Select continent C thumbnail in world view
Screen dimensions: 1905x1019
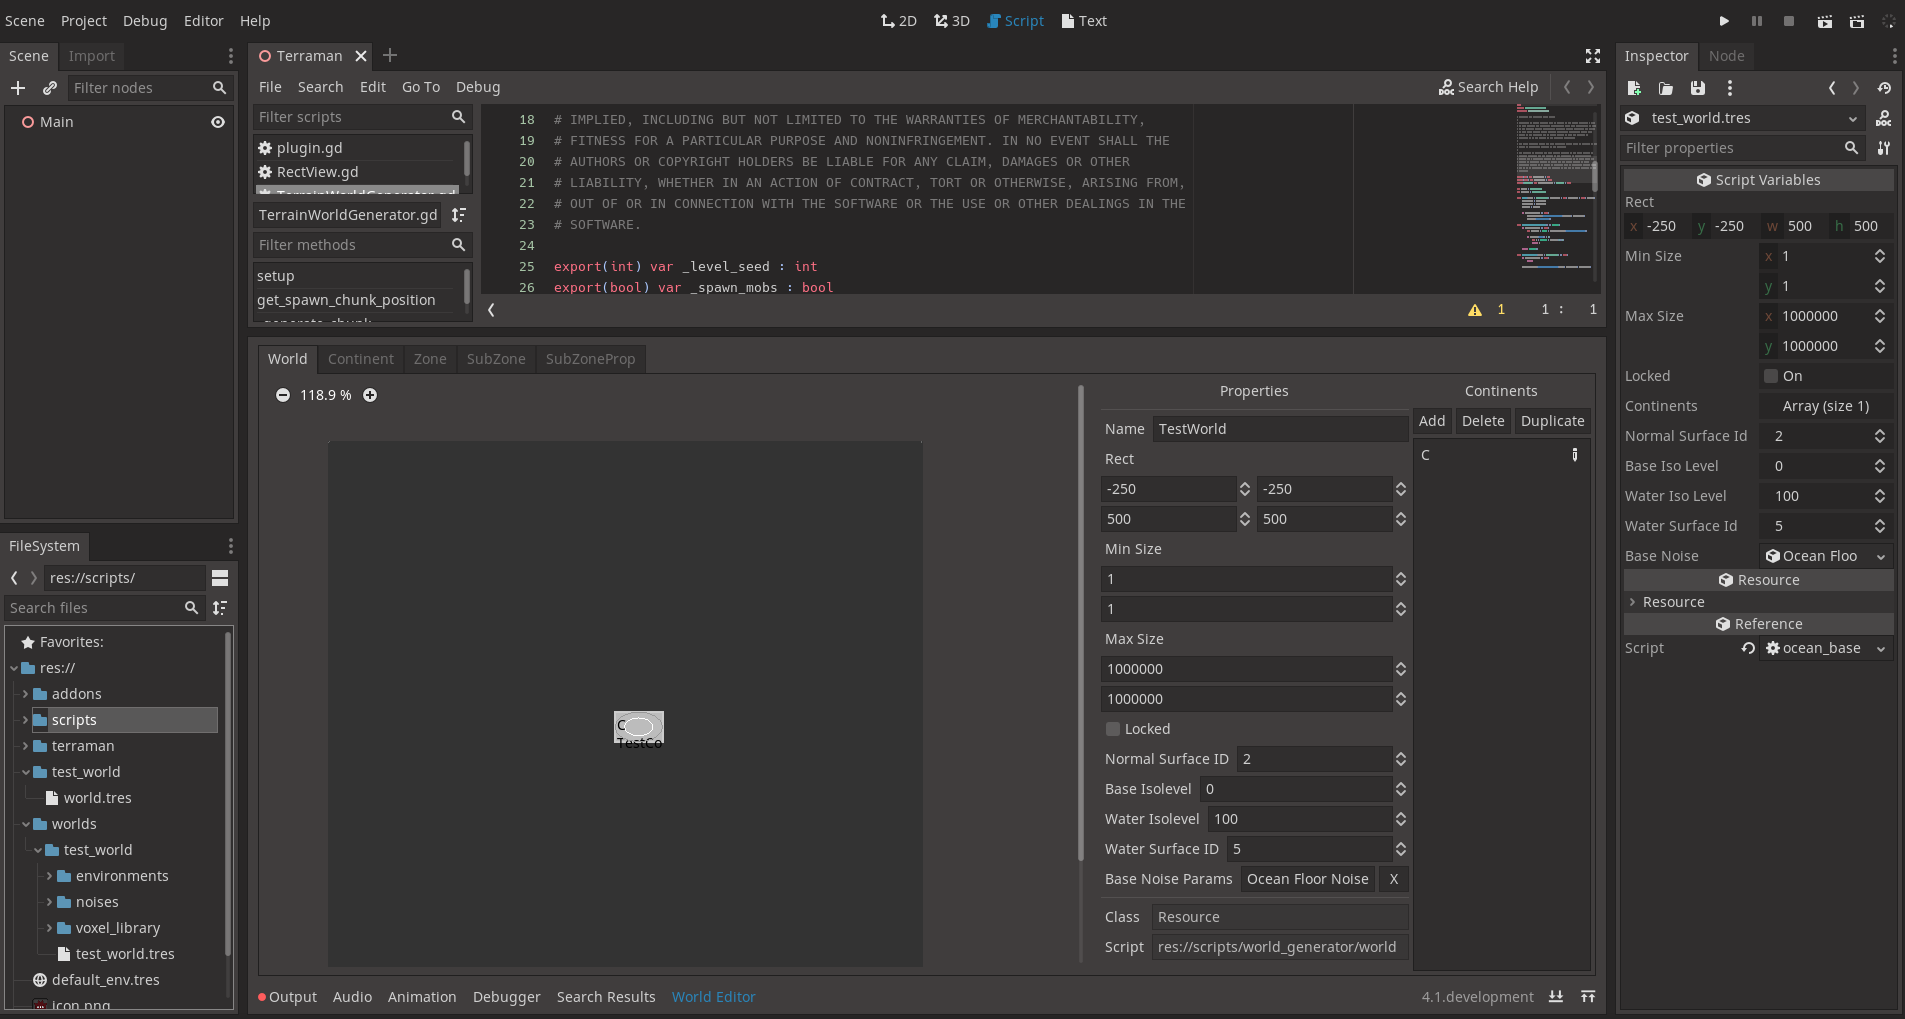(639, 727)
